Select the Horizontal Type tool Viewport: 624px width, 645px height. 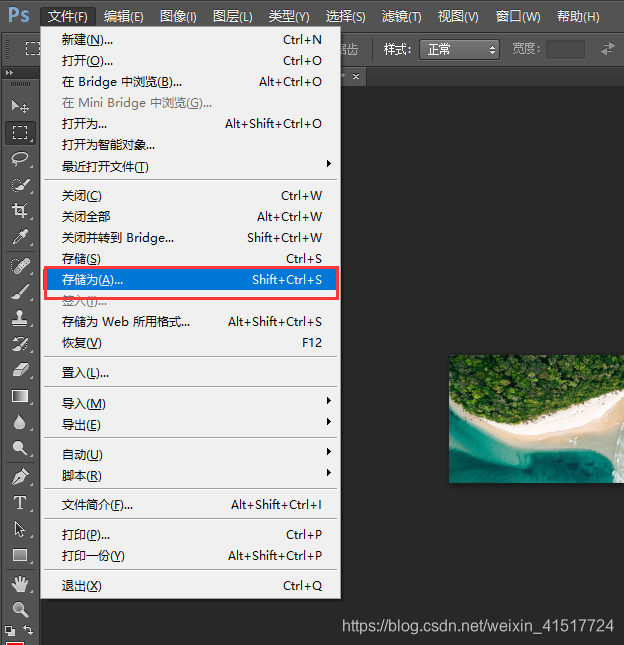click(20, 503)
